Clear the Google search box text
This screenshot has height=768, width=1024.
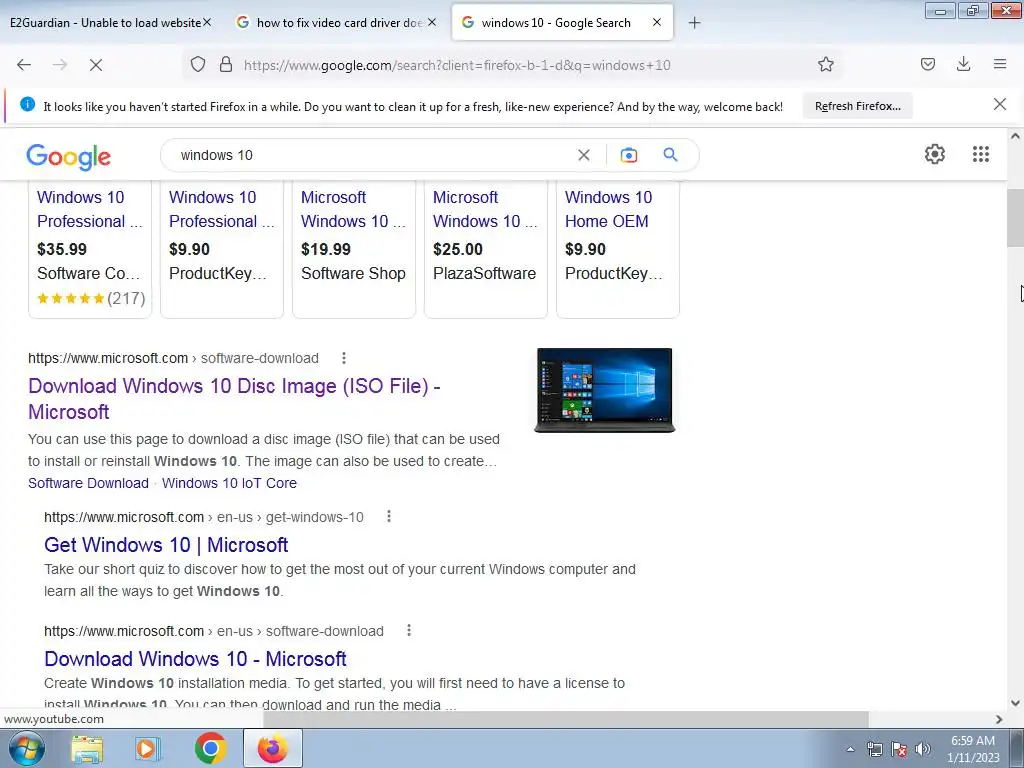click(x=584, y=155)
